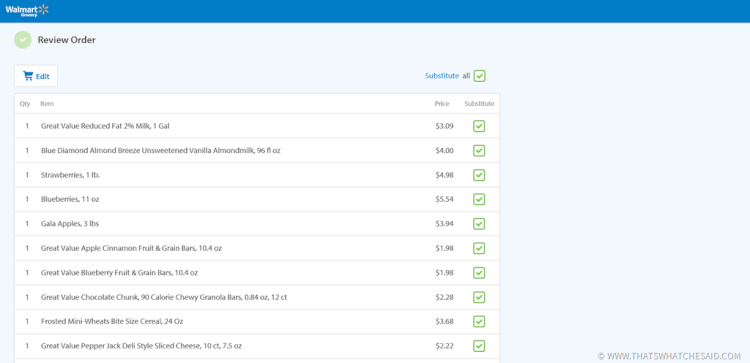This screenshot has height=363, width=750.
Task: Click the $4.00 price for almondmilk
Action: (x=444, y=151)
